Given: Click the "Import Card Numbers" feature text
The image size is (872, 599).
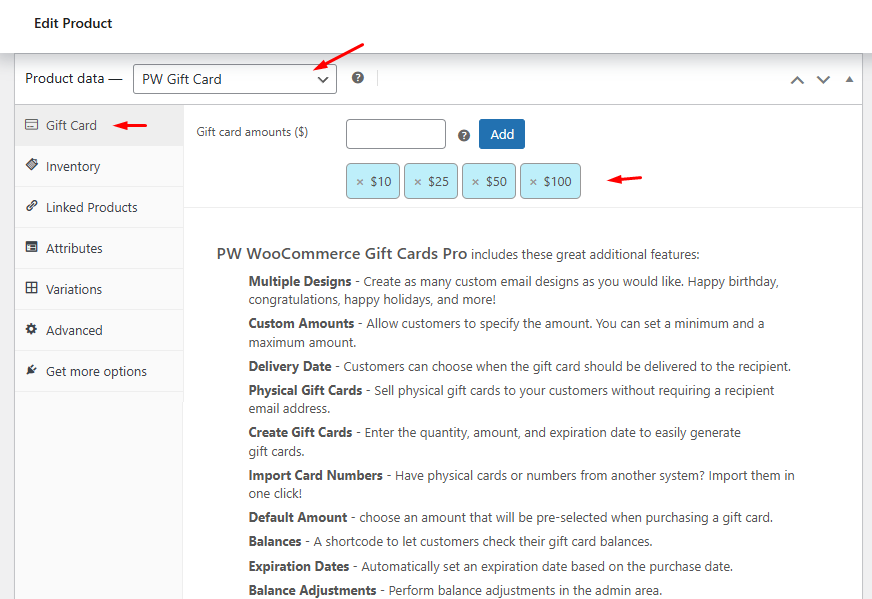Looking at the screenshot, I should click(x=315, y=476).
